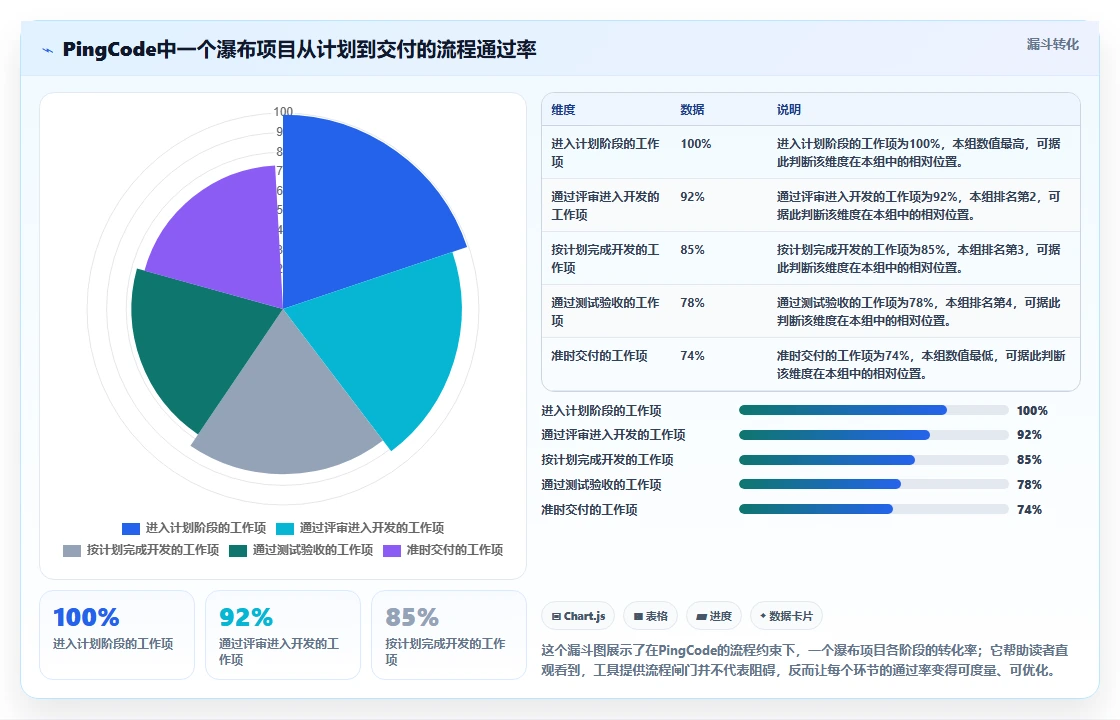Click the progress bar for 进入计划阶段的工作项

[x=874, y=410]
